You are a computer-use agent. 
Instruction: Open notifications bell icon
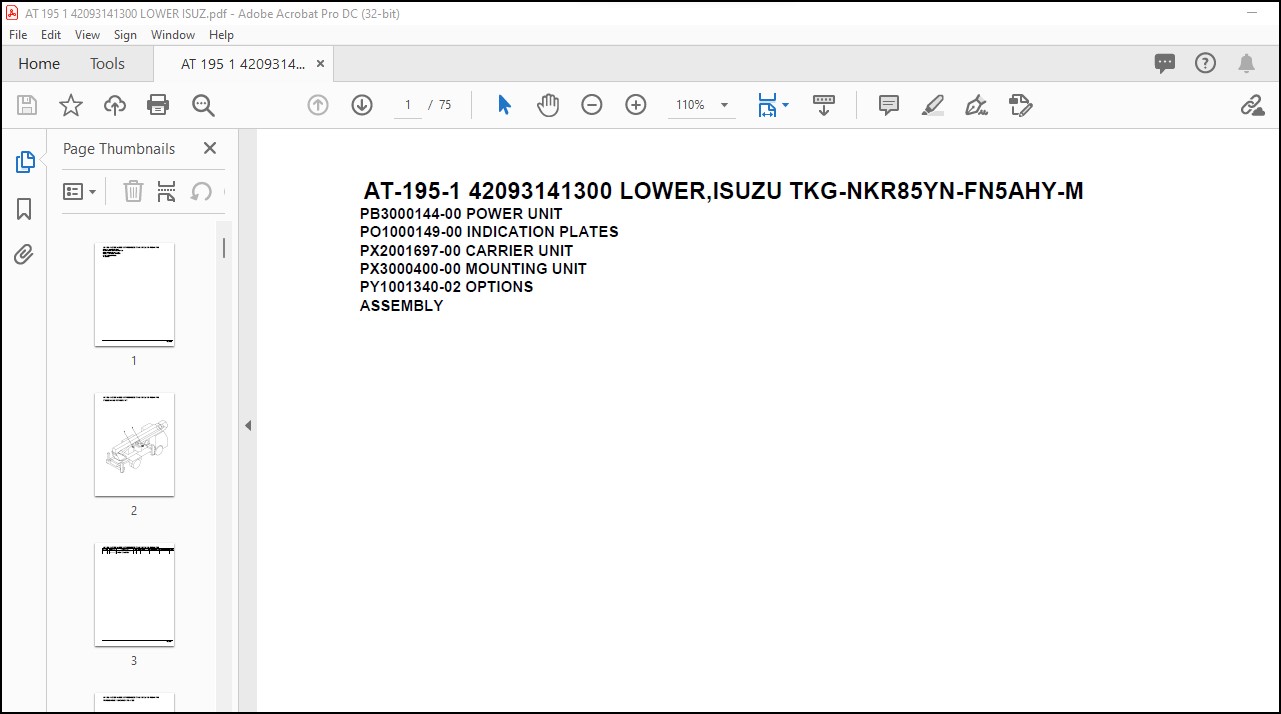[1246, 63]
